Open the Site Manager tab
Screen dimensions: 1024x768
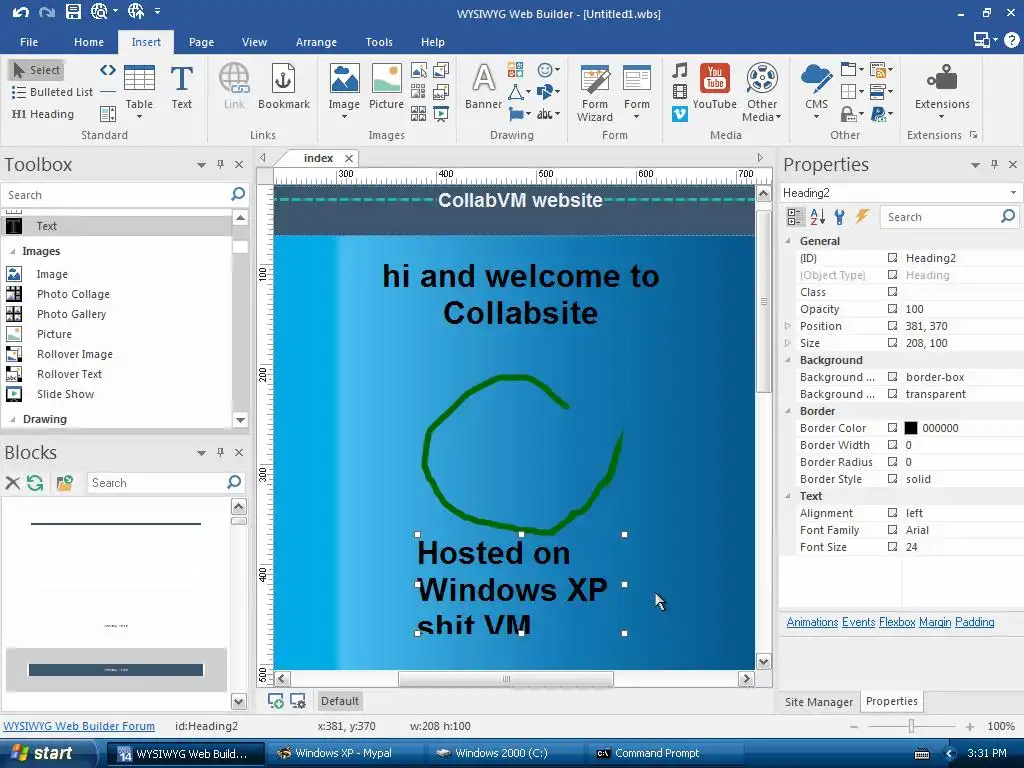[818, 701]
